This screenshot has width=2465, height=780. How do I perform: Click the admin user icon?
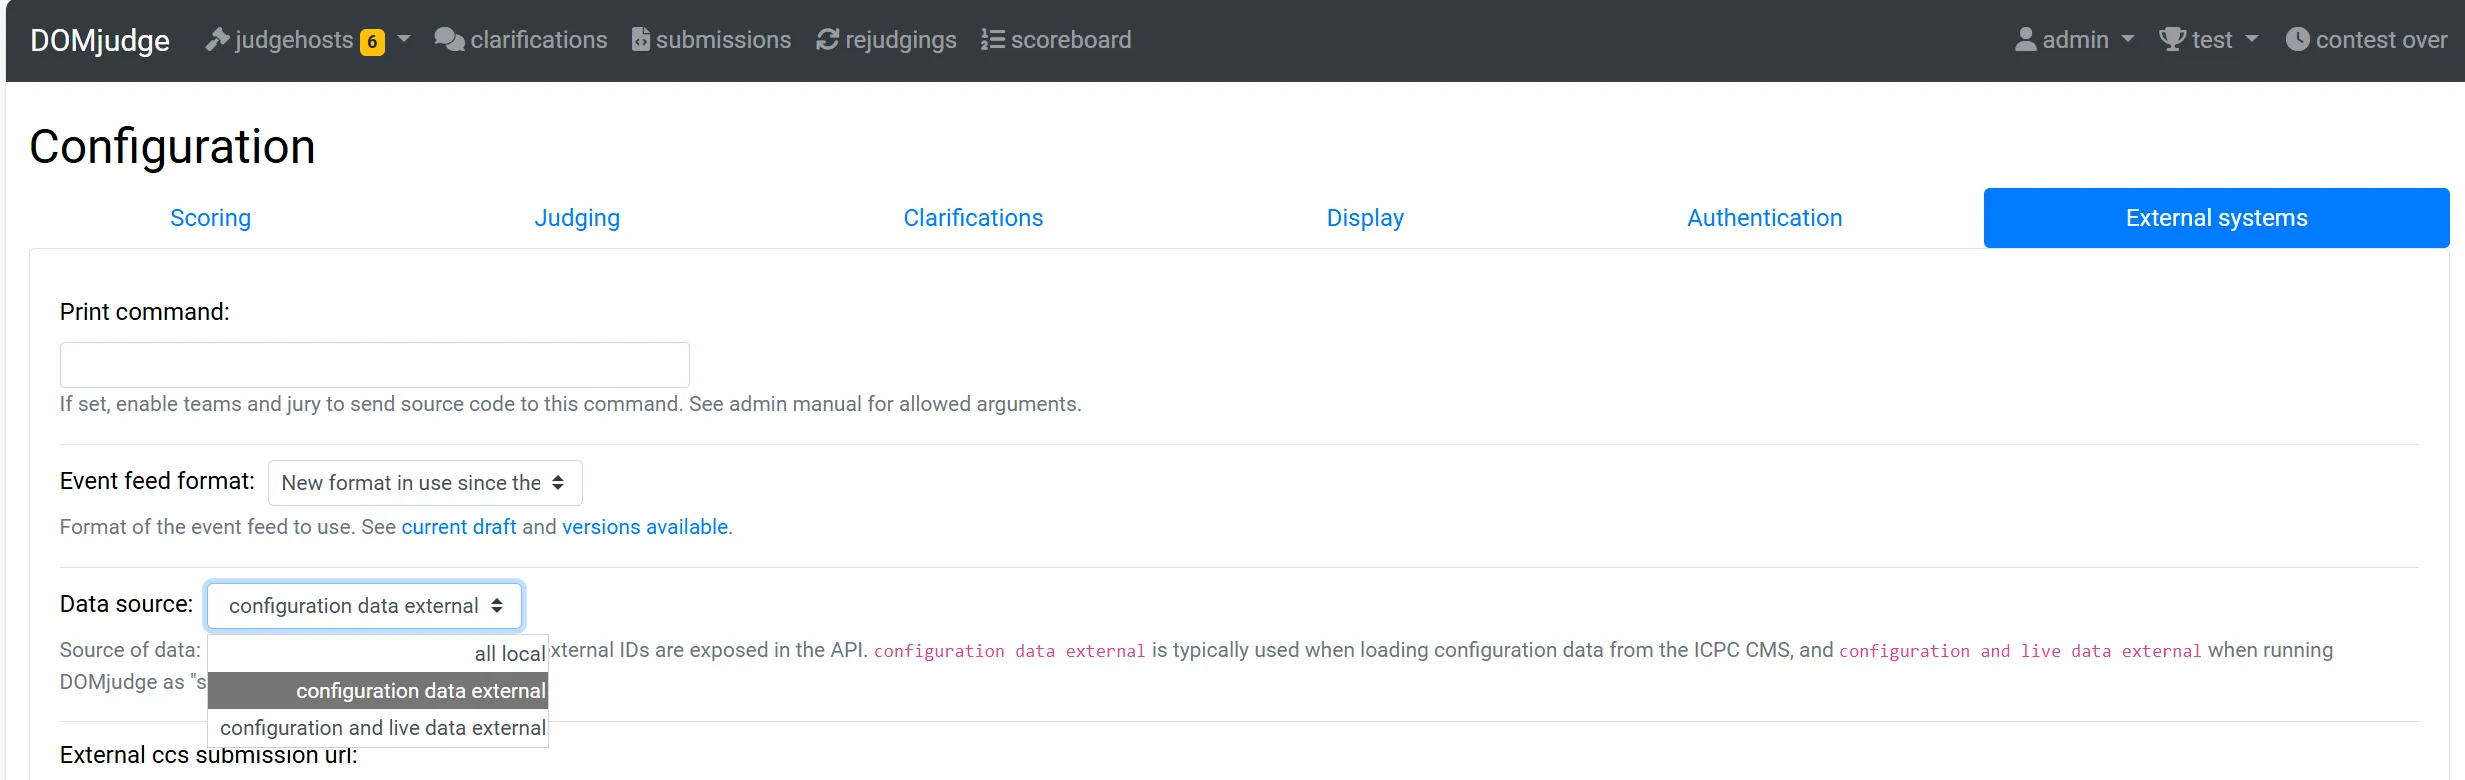point(2025,40)
